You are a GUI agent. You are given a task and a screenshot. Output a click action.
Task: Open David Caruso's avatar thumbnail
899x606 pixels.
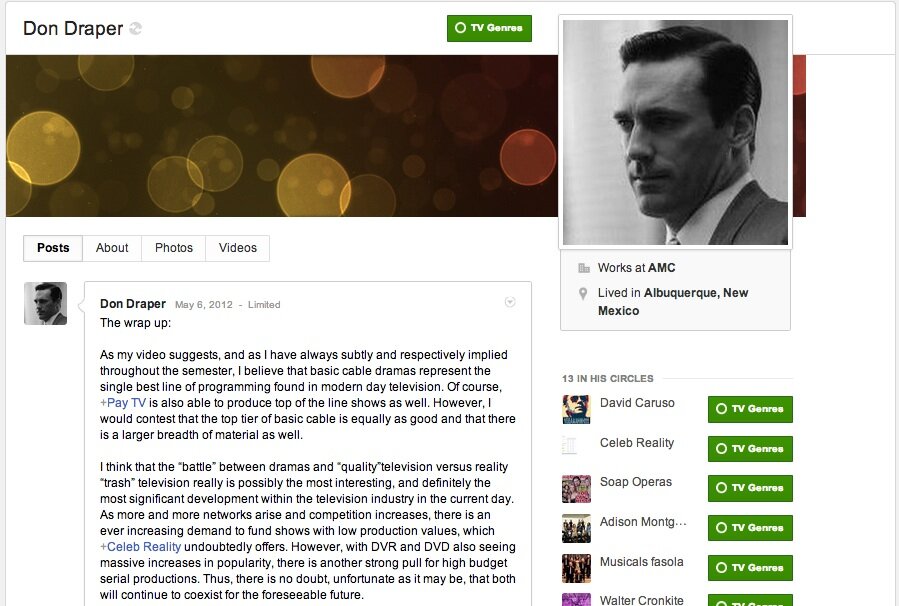[x=576, y=409]
